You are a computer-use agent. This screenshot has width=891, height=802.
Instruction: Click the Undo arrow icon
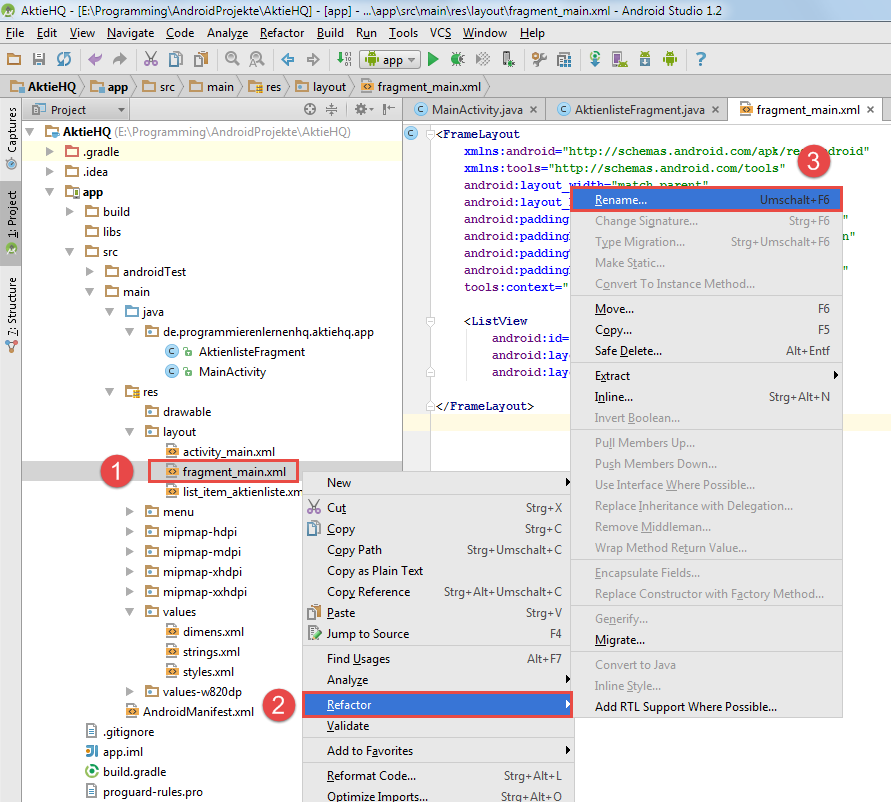pos(95,59)
